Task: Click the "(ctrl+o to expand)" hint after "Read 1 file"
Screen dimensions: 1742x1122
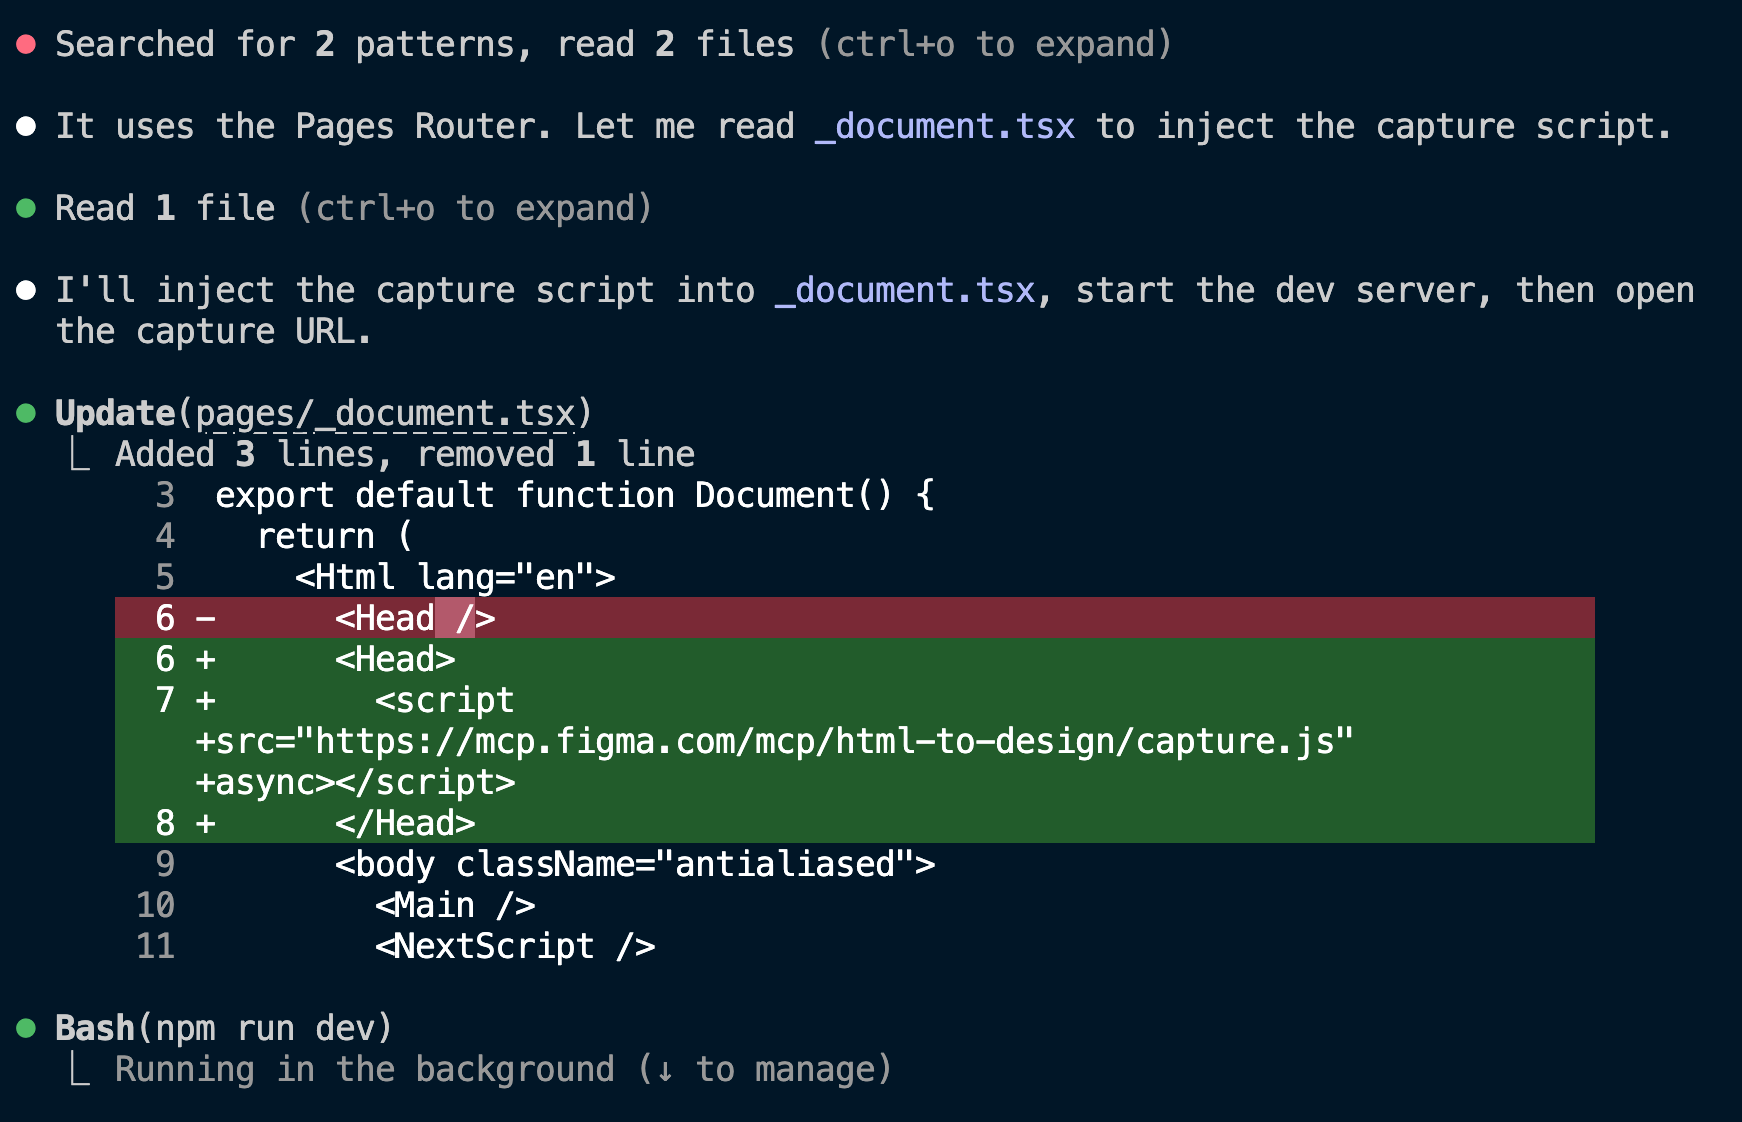Action: pos(474,208)
